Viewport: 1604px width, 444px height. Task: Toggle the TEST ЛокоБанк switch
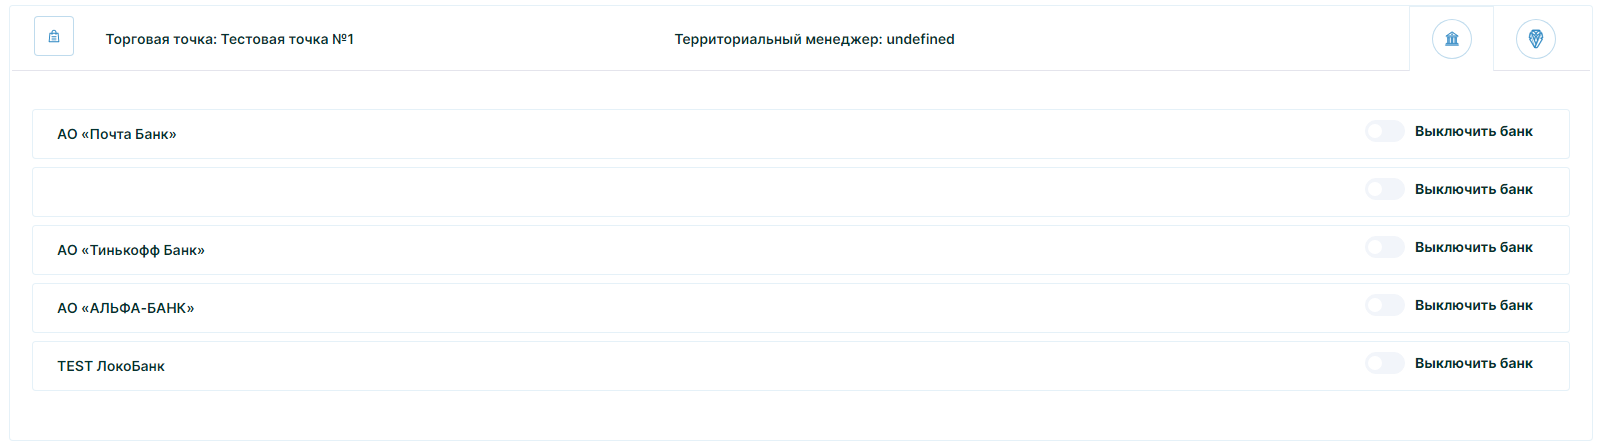(1385, 363)
